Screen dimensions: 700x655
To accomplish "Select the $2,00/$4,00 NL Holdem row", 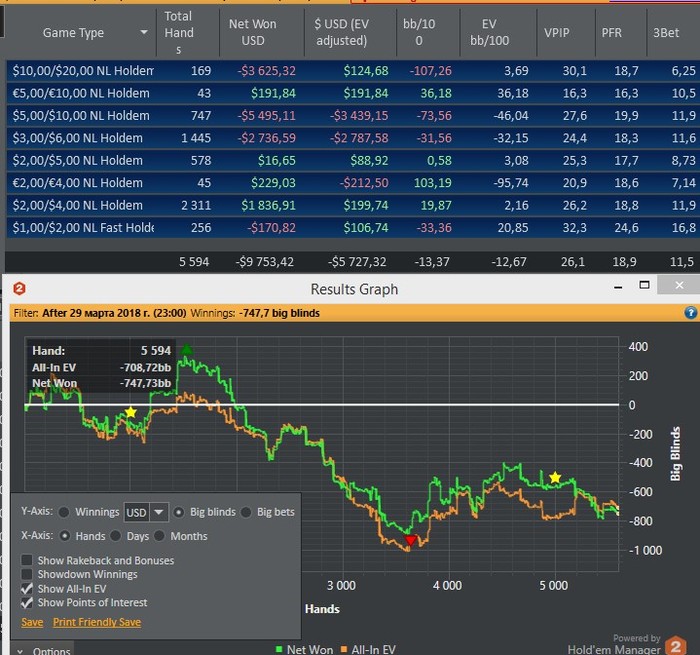I will pos(80,205).
